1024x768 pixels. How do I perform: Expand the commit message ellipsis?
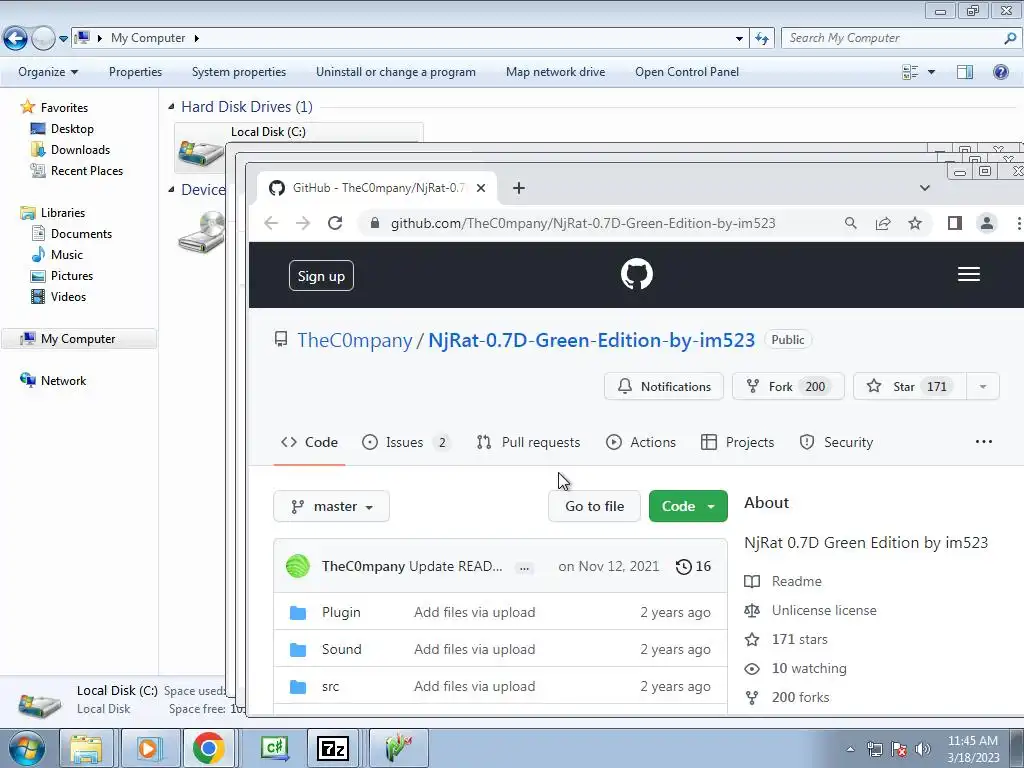pos(524,568)
